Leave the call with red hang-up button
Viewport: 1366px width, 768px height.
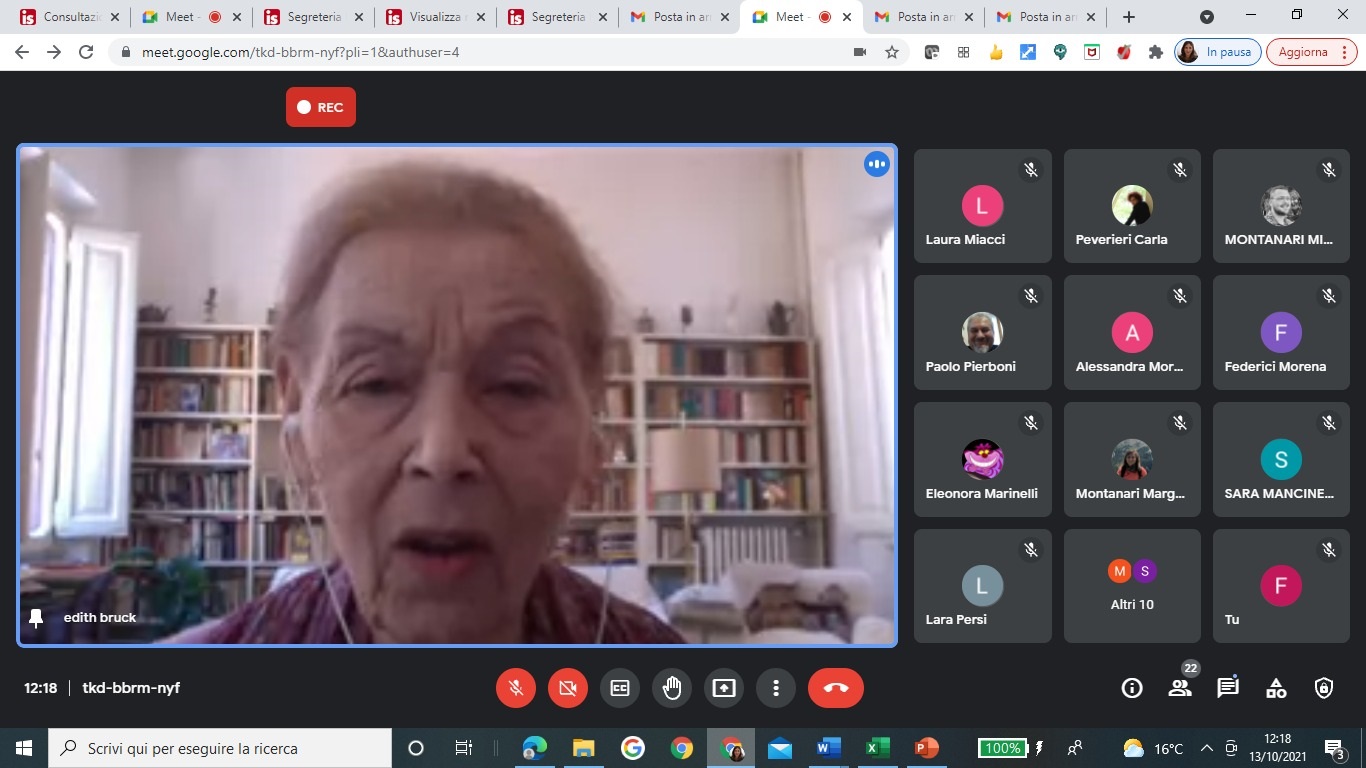click(836, 688)
